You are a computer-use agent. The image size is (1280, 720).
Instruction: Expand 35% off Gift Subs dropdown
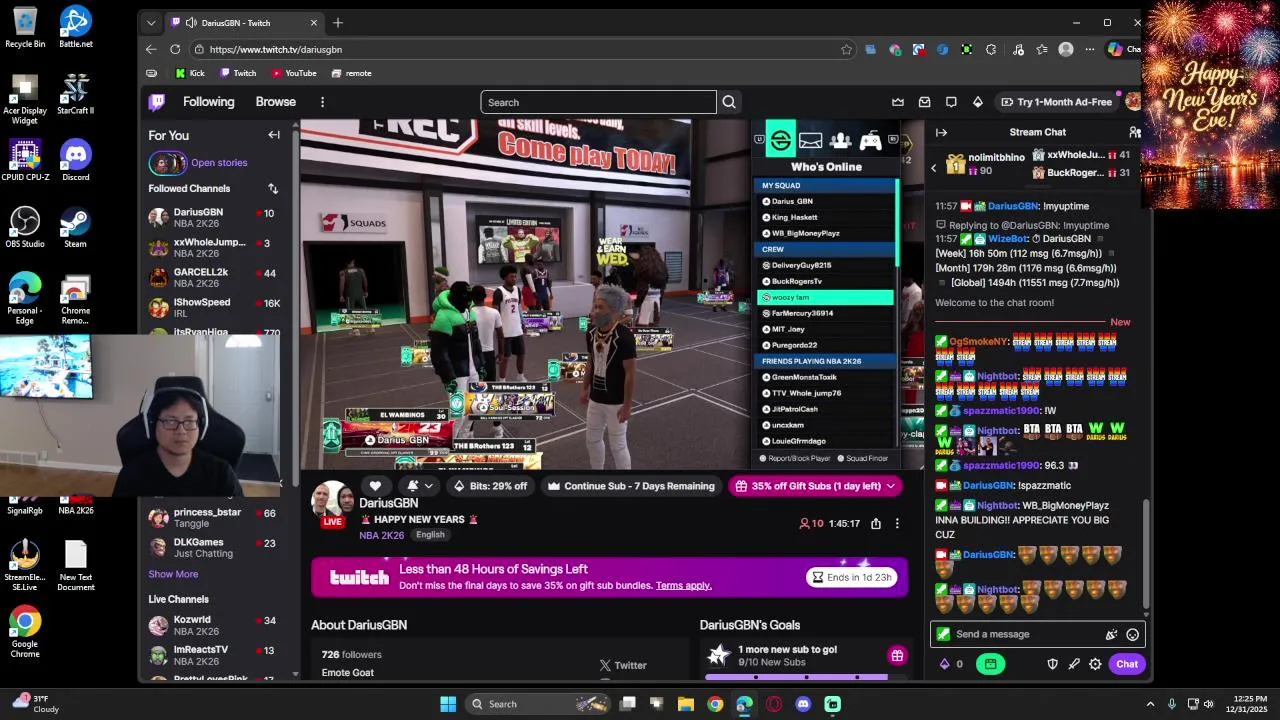(x=890, y=486)
